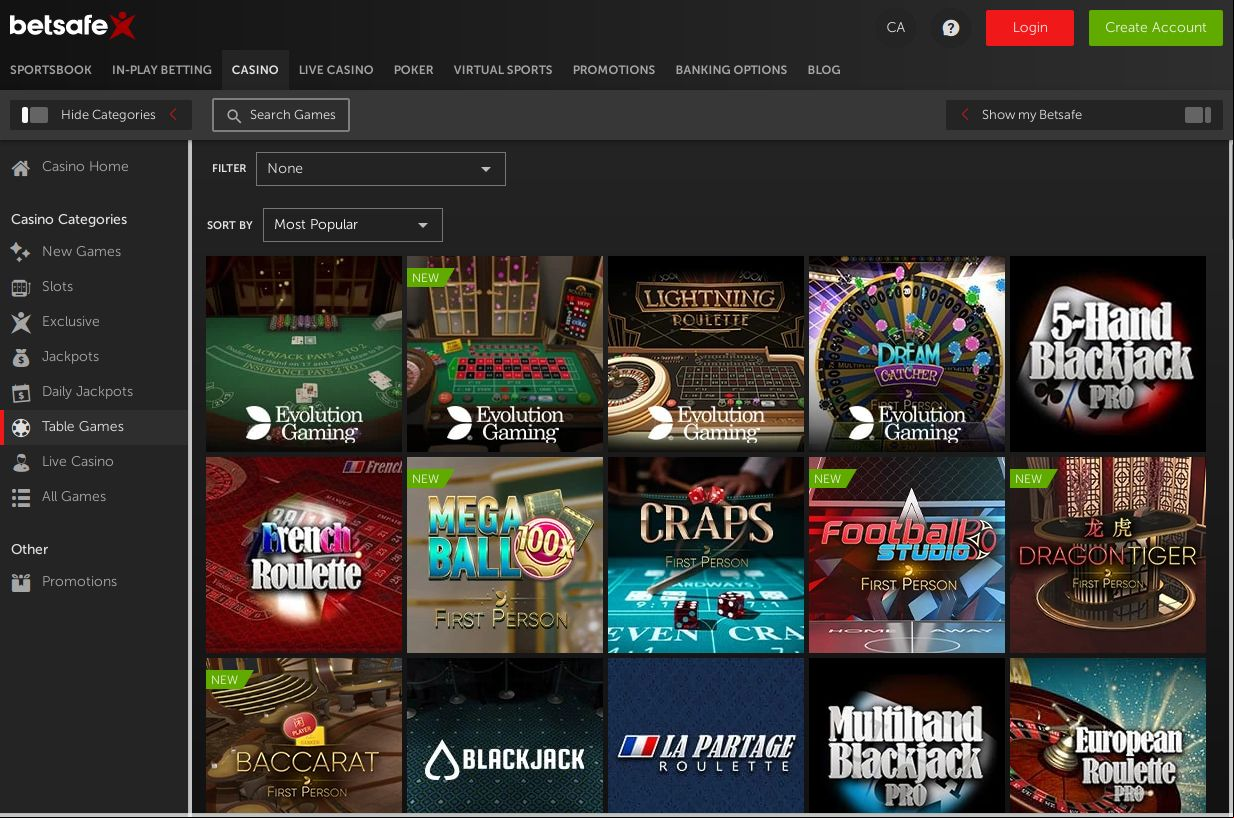Open the Blog tab

(x=824, y=70)
